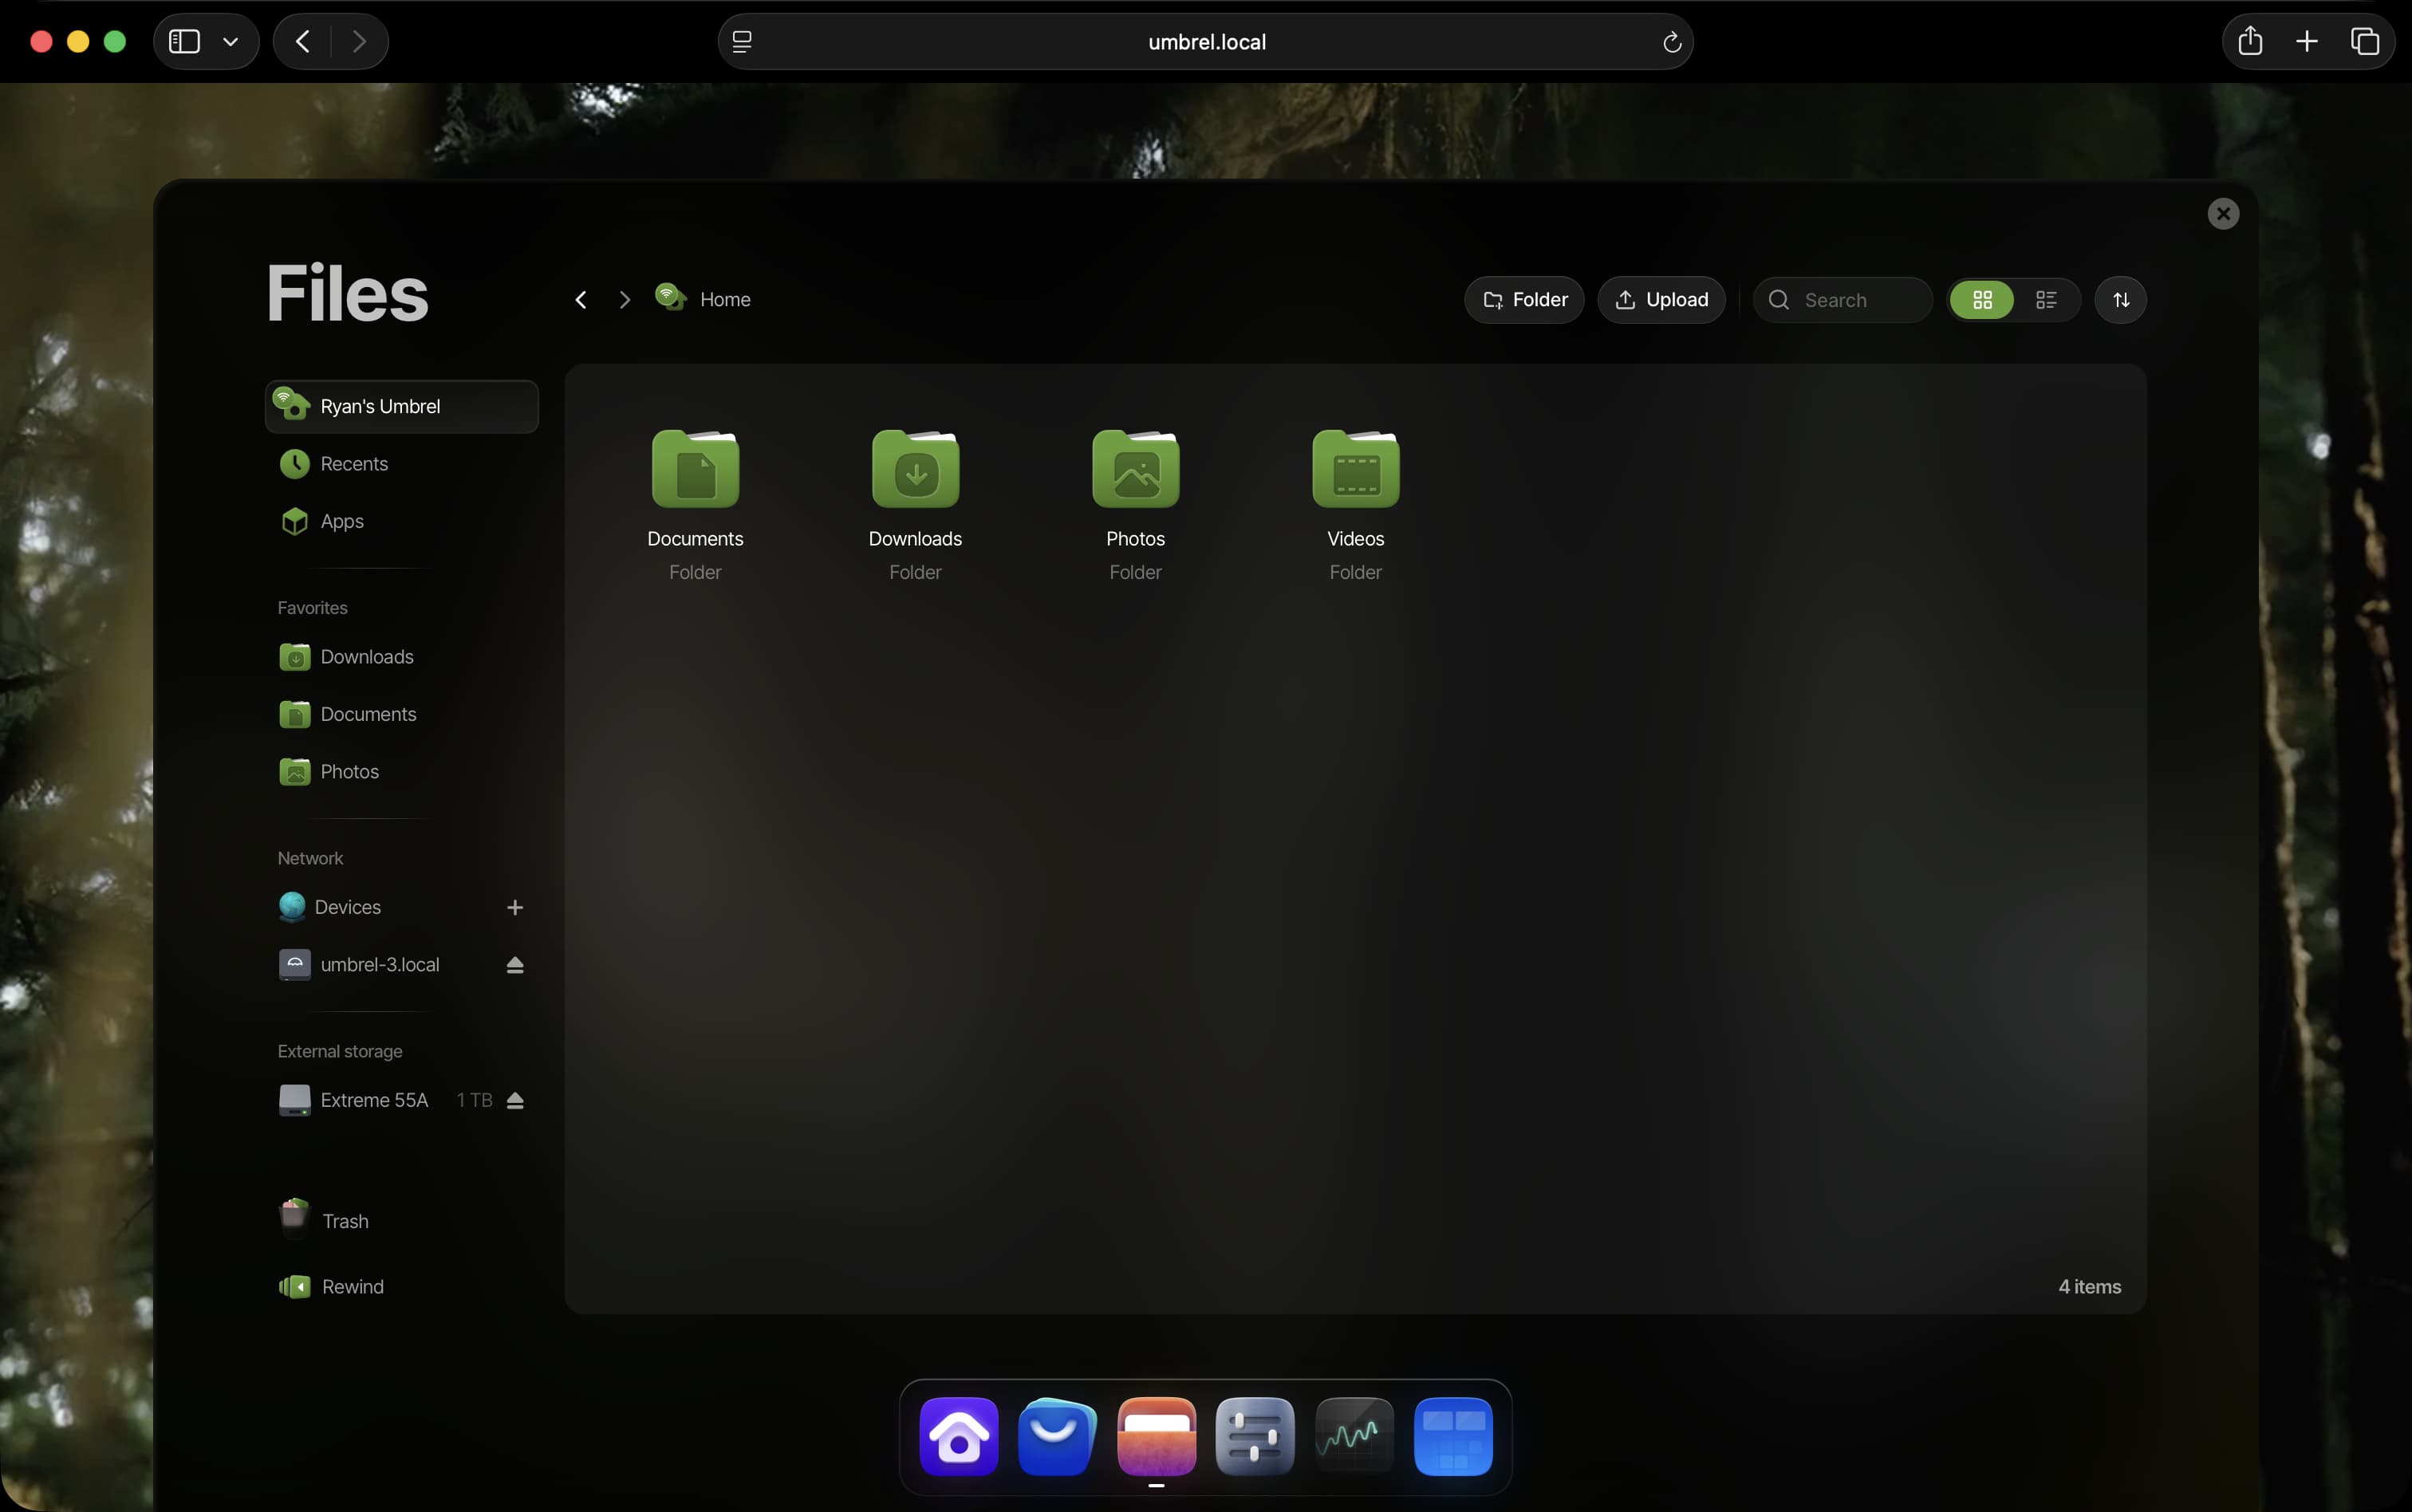Select Ryan's Umbrel in the sidebar
Image resolution: width=2412 pixels, height=1512 pixels.
pyautogui.click(x=380, y=406)
